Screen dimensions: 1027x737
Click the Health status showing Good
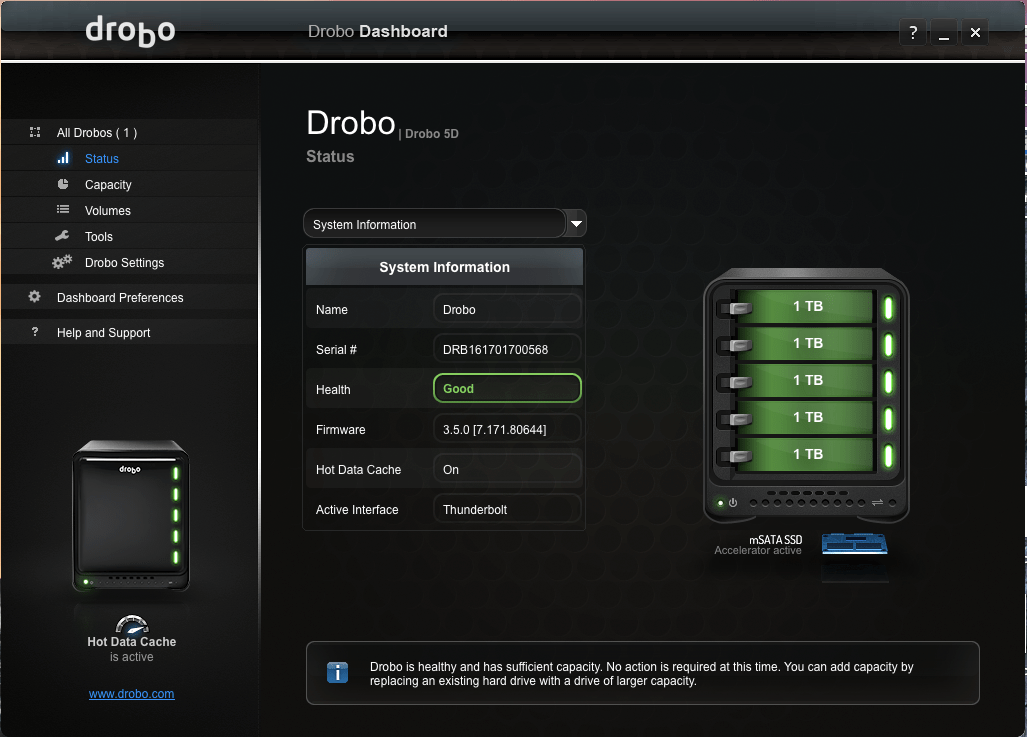pos(507,388)
